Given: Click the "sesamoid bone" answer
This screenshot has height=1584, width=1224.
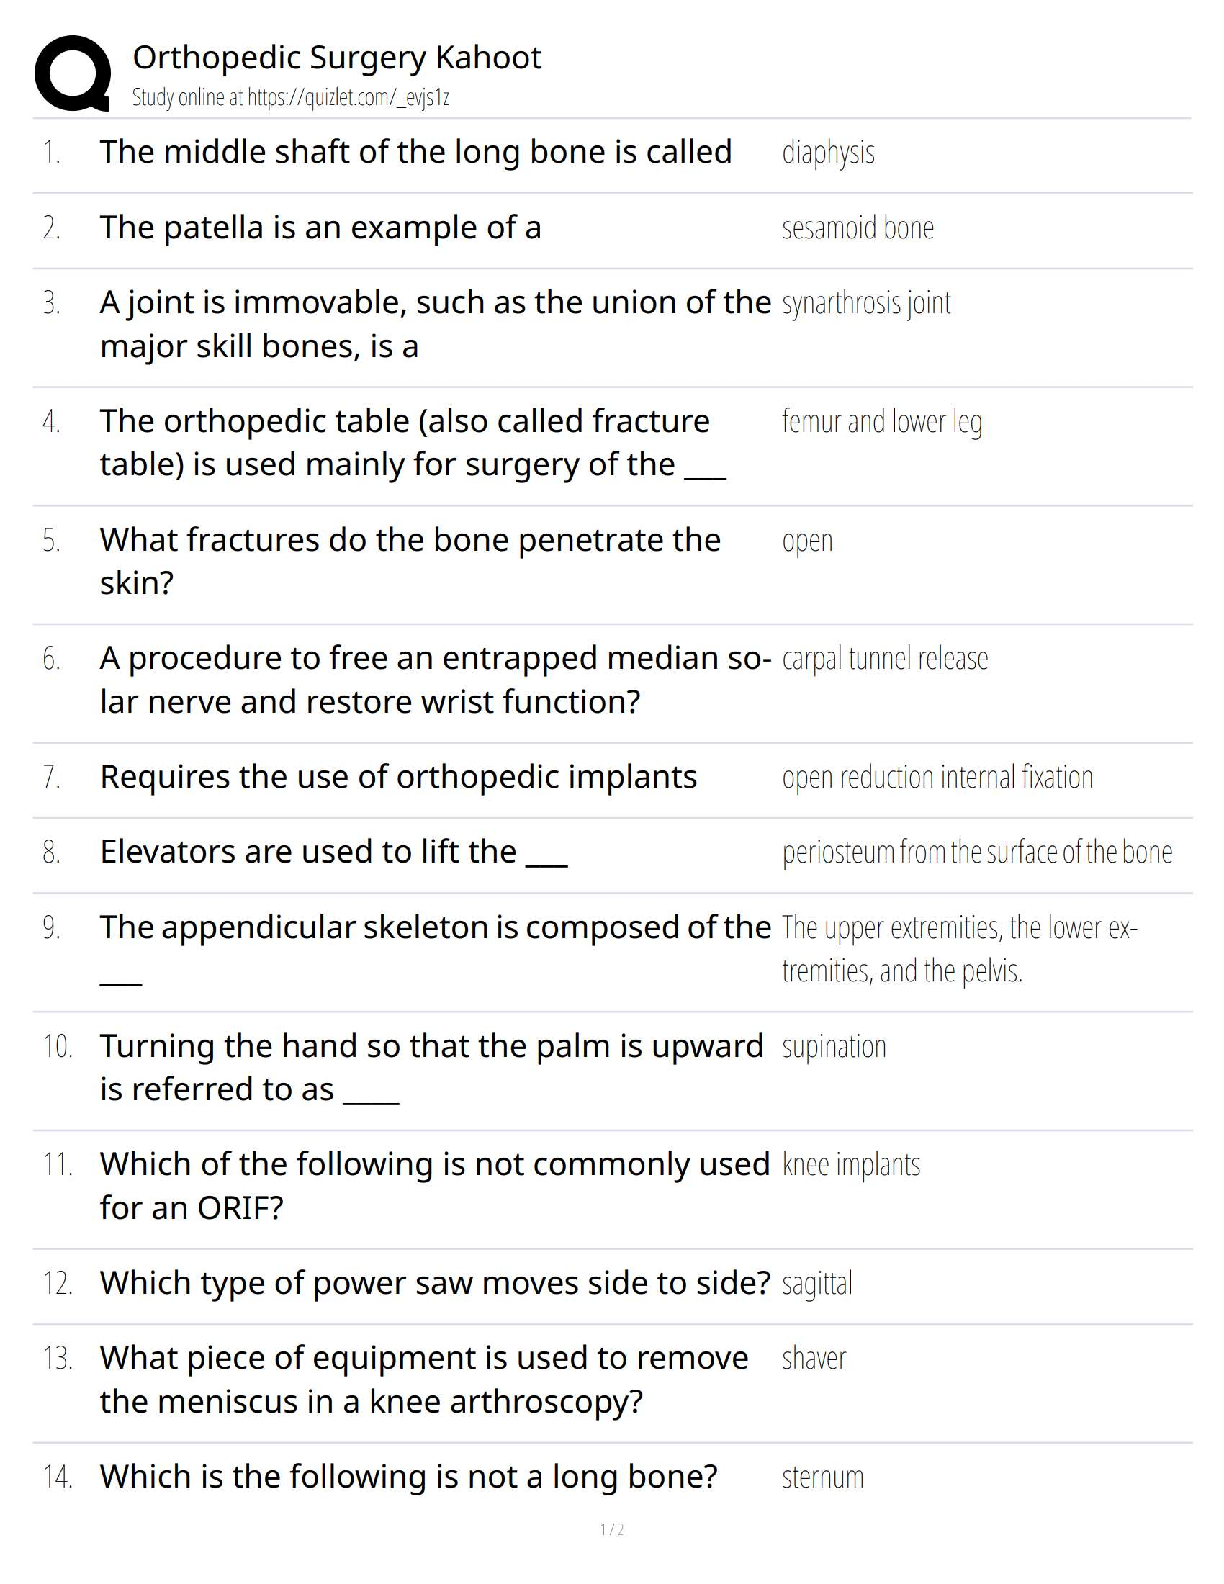Looking at the screenshot, I should (x=857, y=229).
